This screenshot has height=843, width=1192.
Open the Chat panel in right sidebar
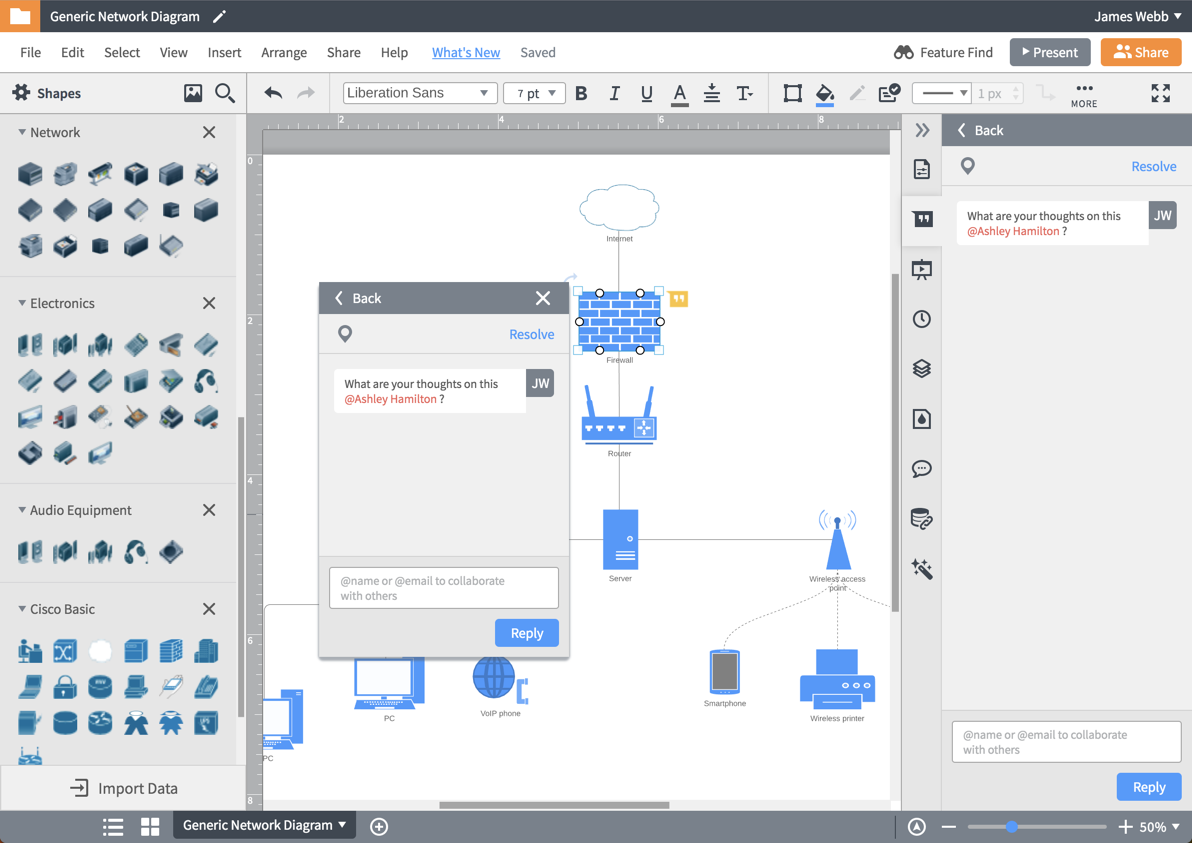pos(921,468)
